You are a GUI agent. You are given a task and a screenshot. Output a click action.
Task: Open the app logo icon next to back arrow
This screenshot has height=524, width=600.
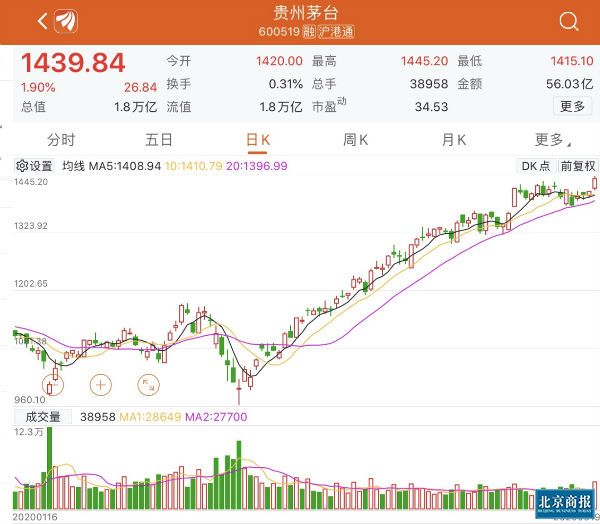click(x=66, y=21)
